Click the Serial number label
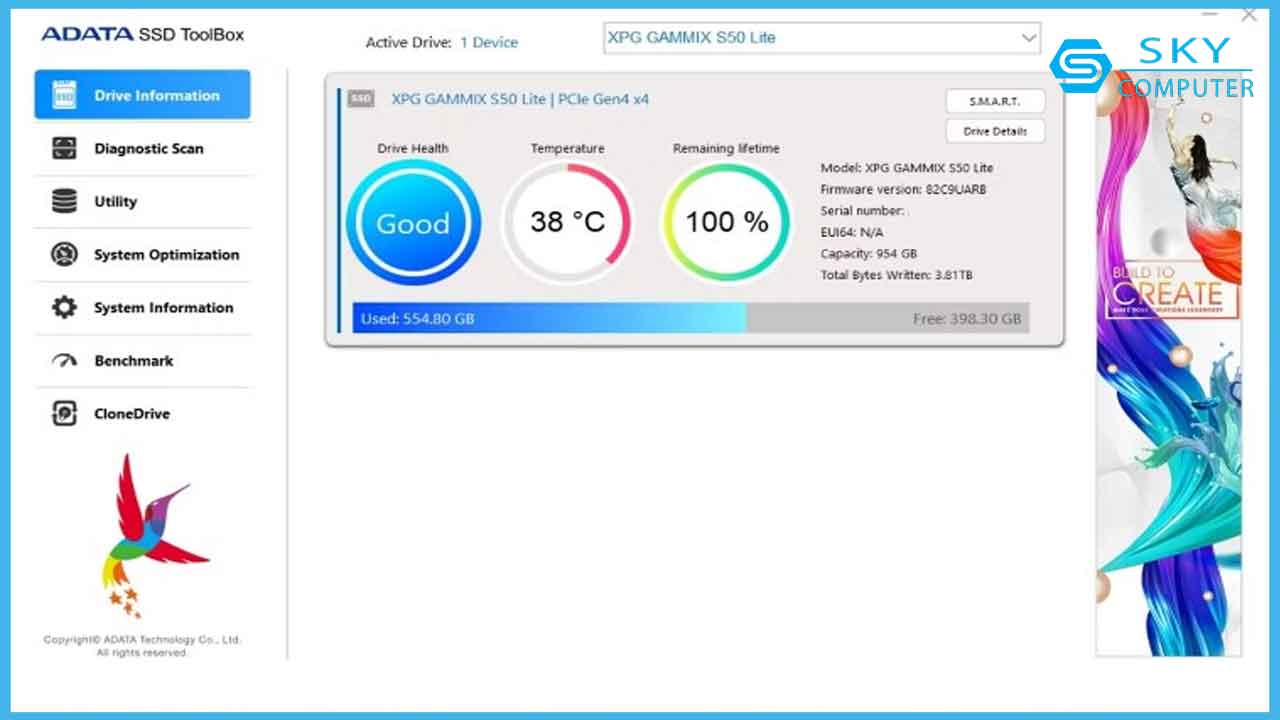The width and height of the screenshot is (1280, 720). (862, 211)
